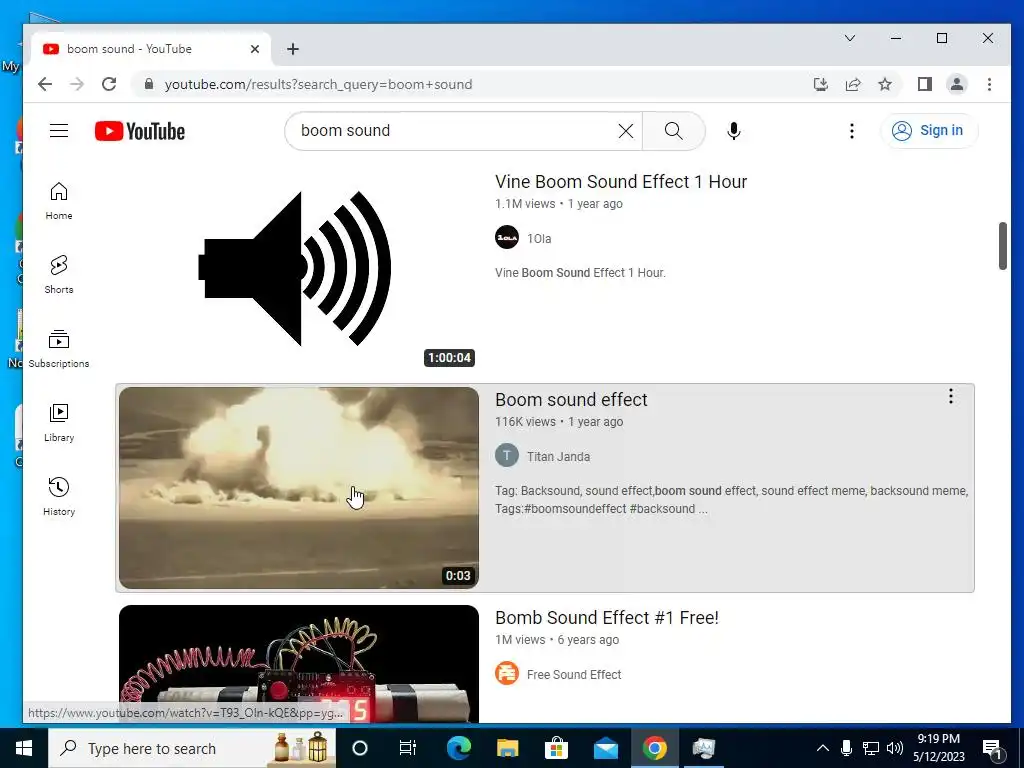Open the Vine Boom Sound Effect thumbnail
This screenshot has width=1024, height=768.
299,269
